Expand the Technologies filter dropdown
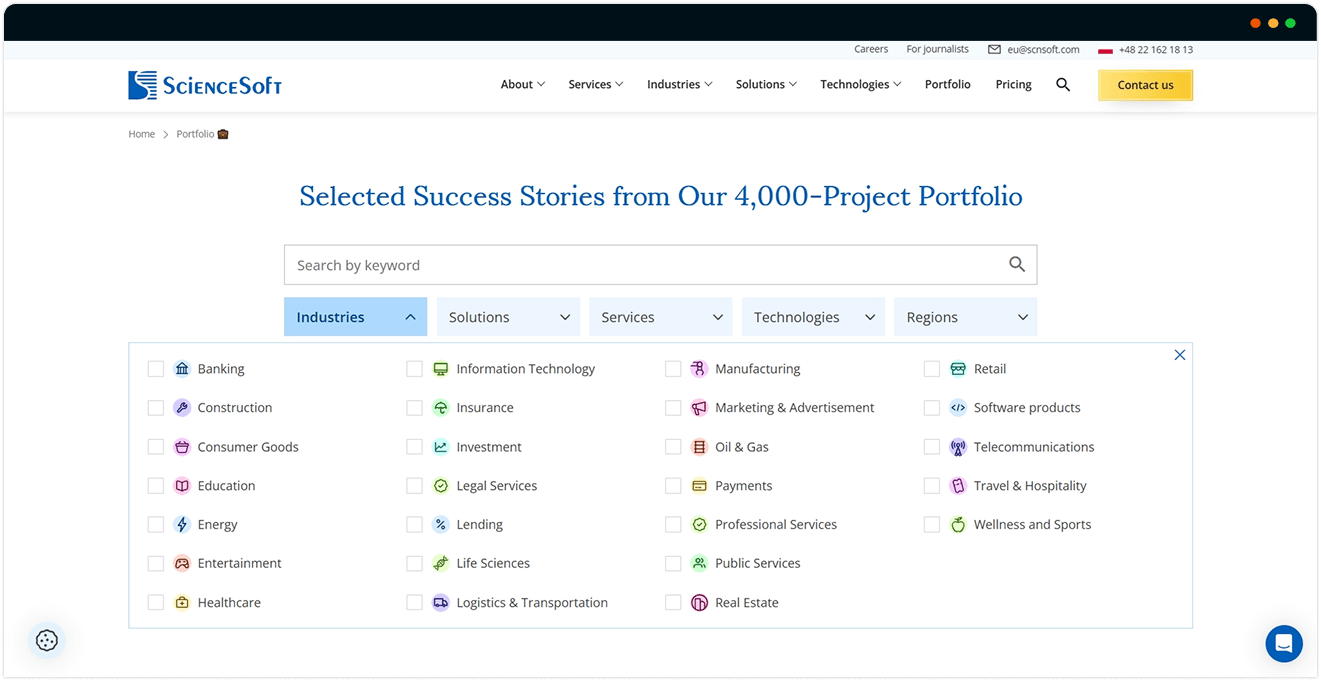1321x681 pixels. pyautogui.click(x=813, y=316)
